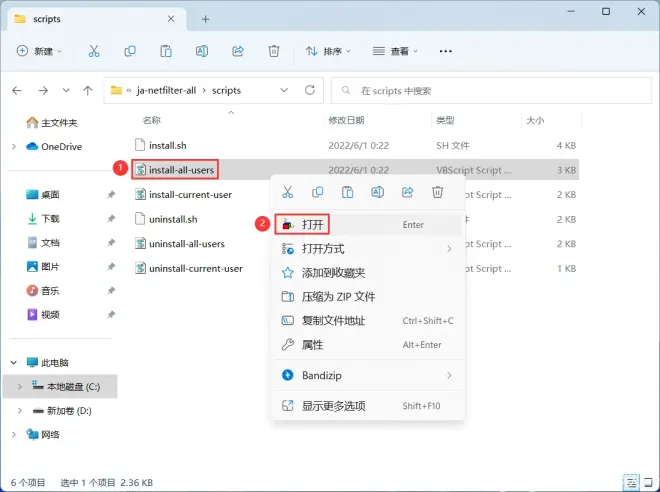
Task: Click the Share icon in the main toolbar
Action: [x=238, y=51]
